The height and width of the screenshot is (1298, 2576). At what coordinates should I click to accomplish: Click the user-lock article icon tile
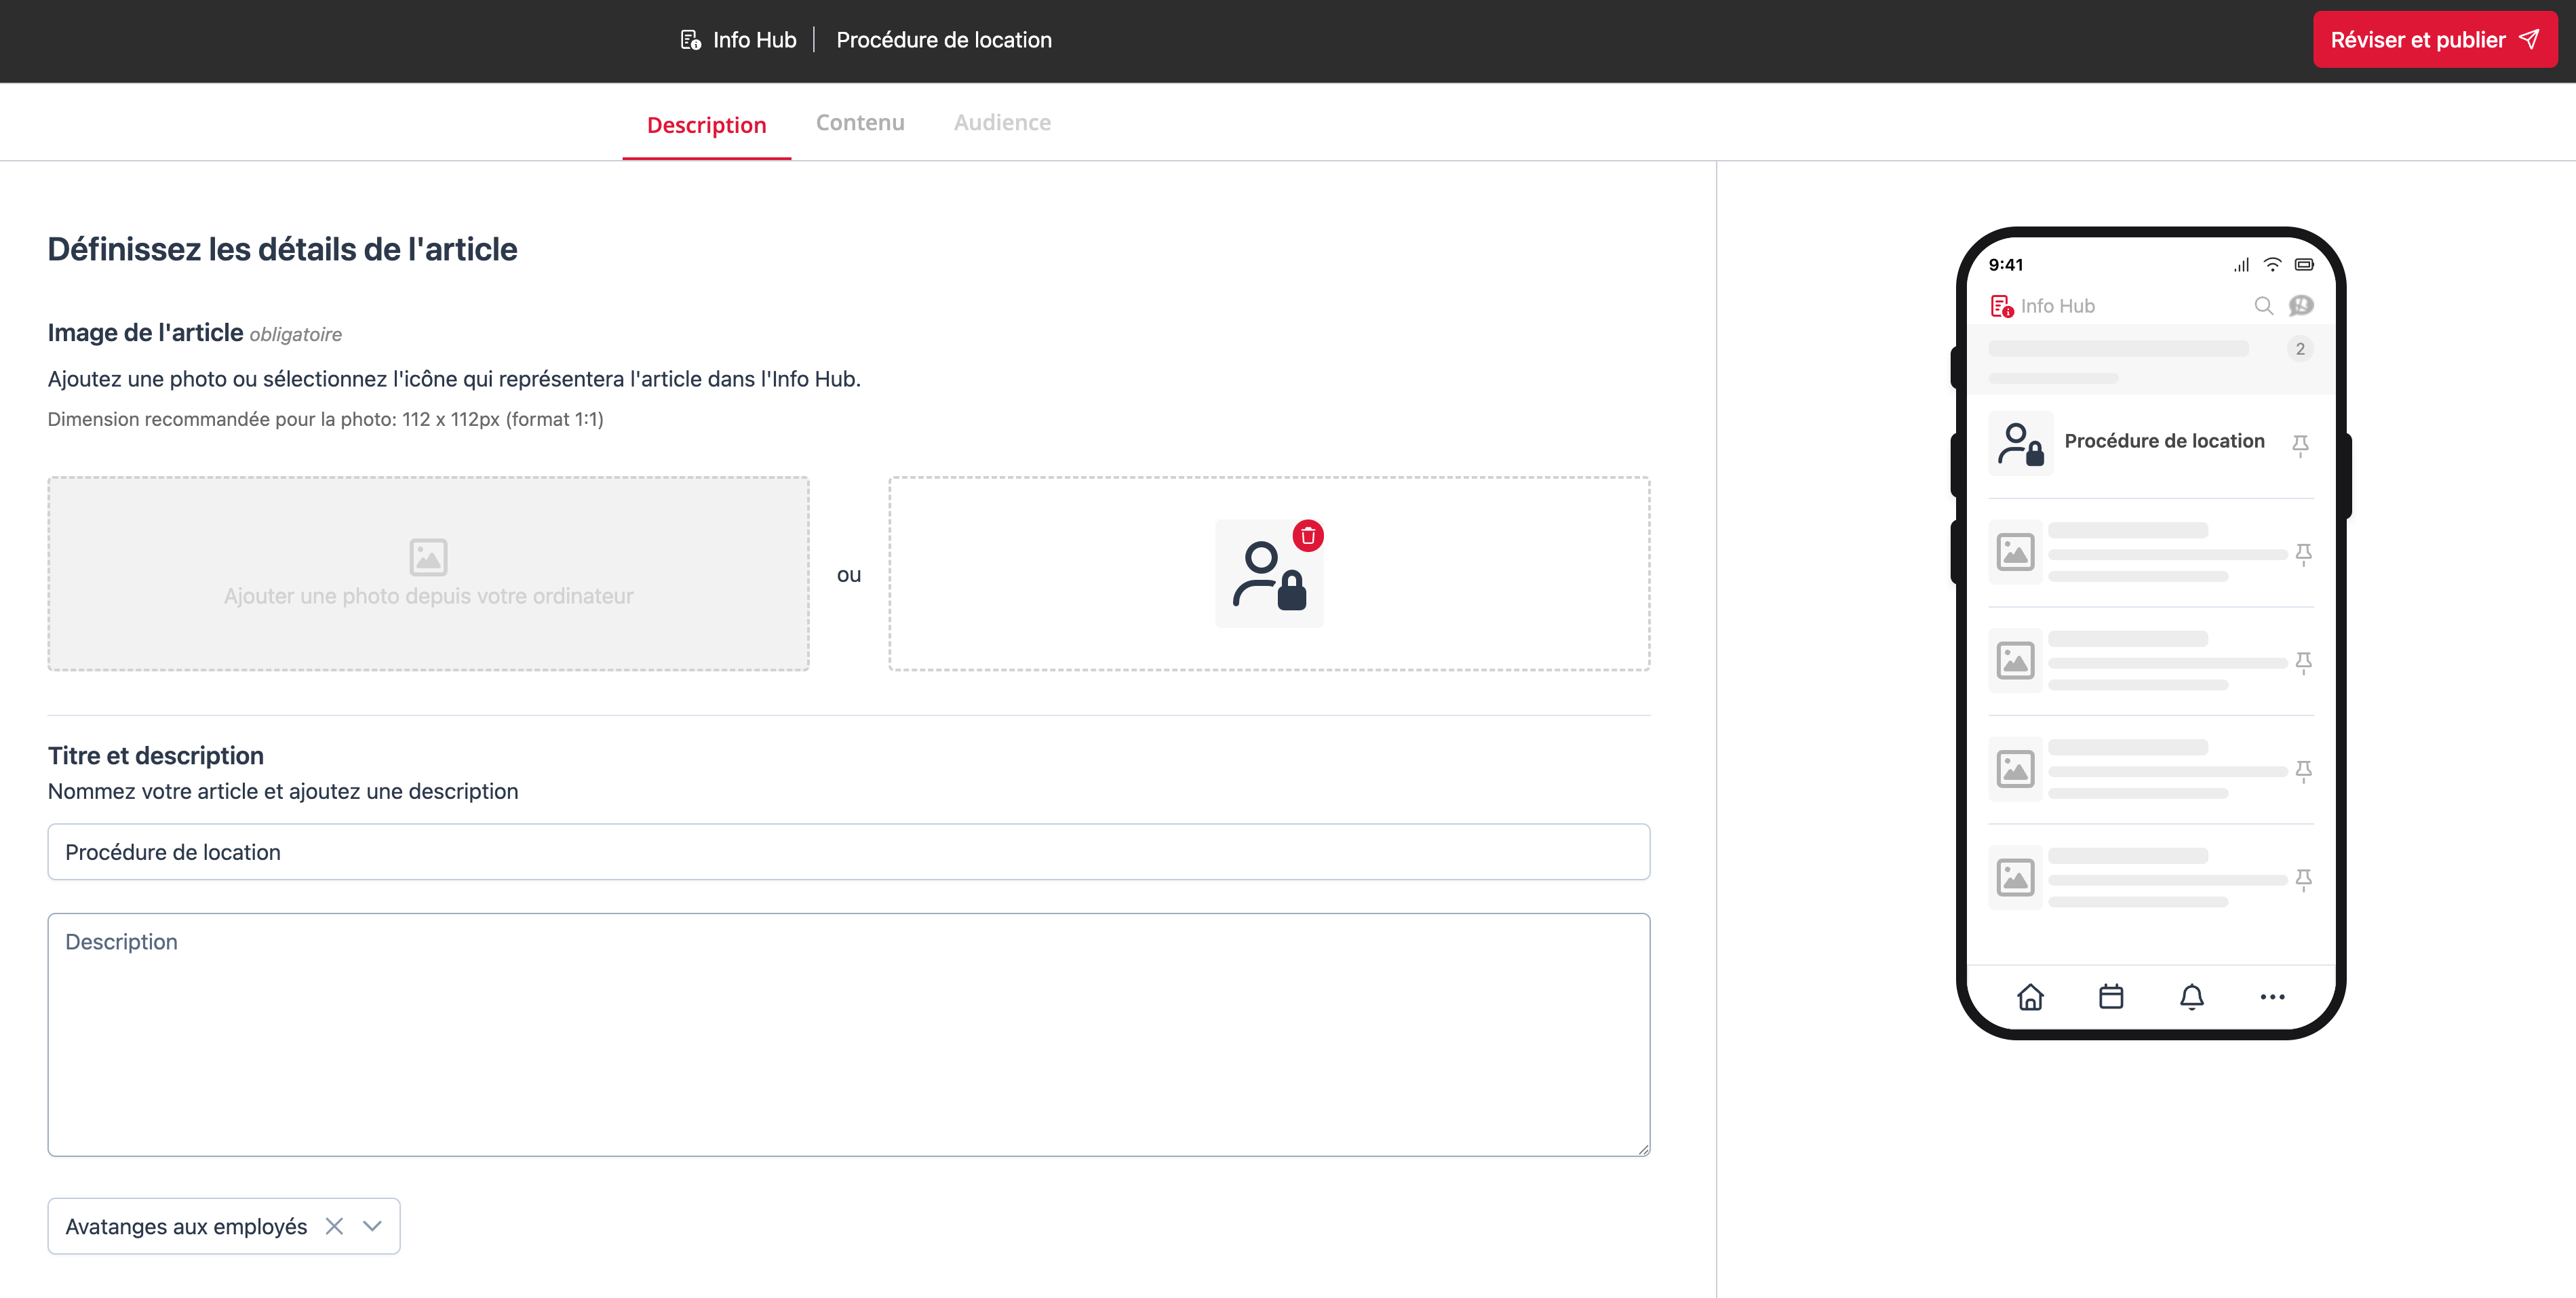1269,574
